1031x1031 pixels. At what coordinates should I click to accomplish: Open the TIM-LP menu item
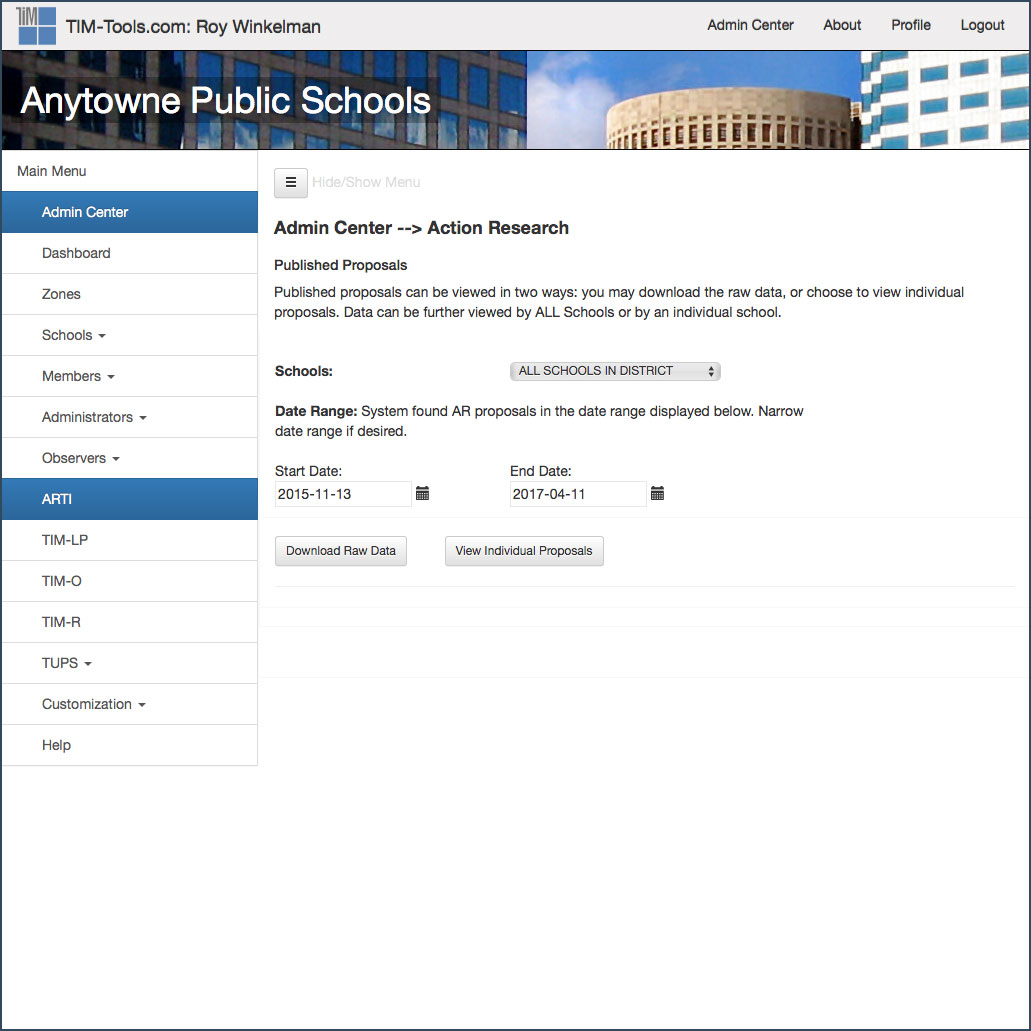click(x=130, y=540)
